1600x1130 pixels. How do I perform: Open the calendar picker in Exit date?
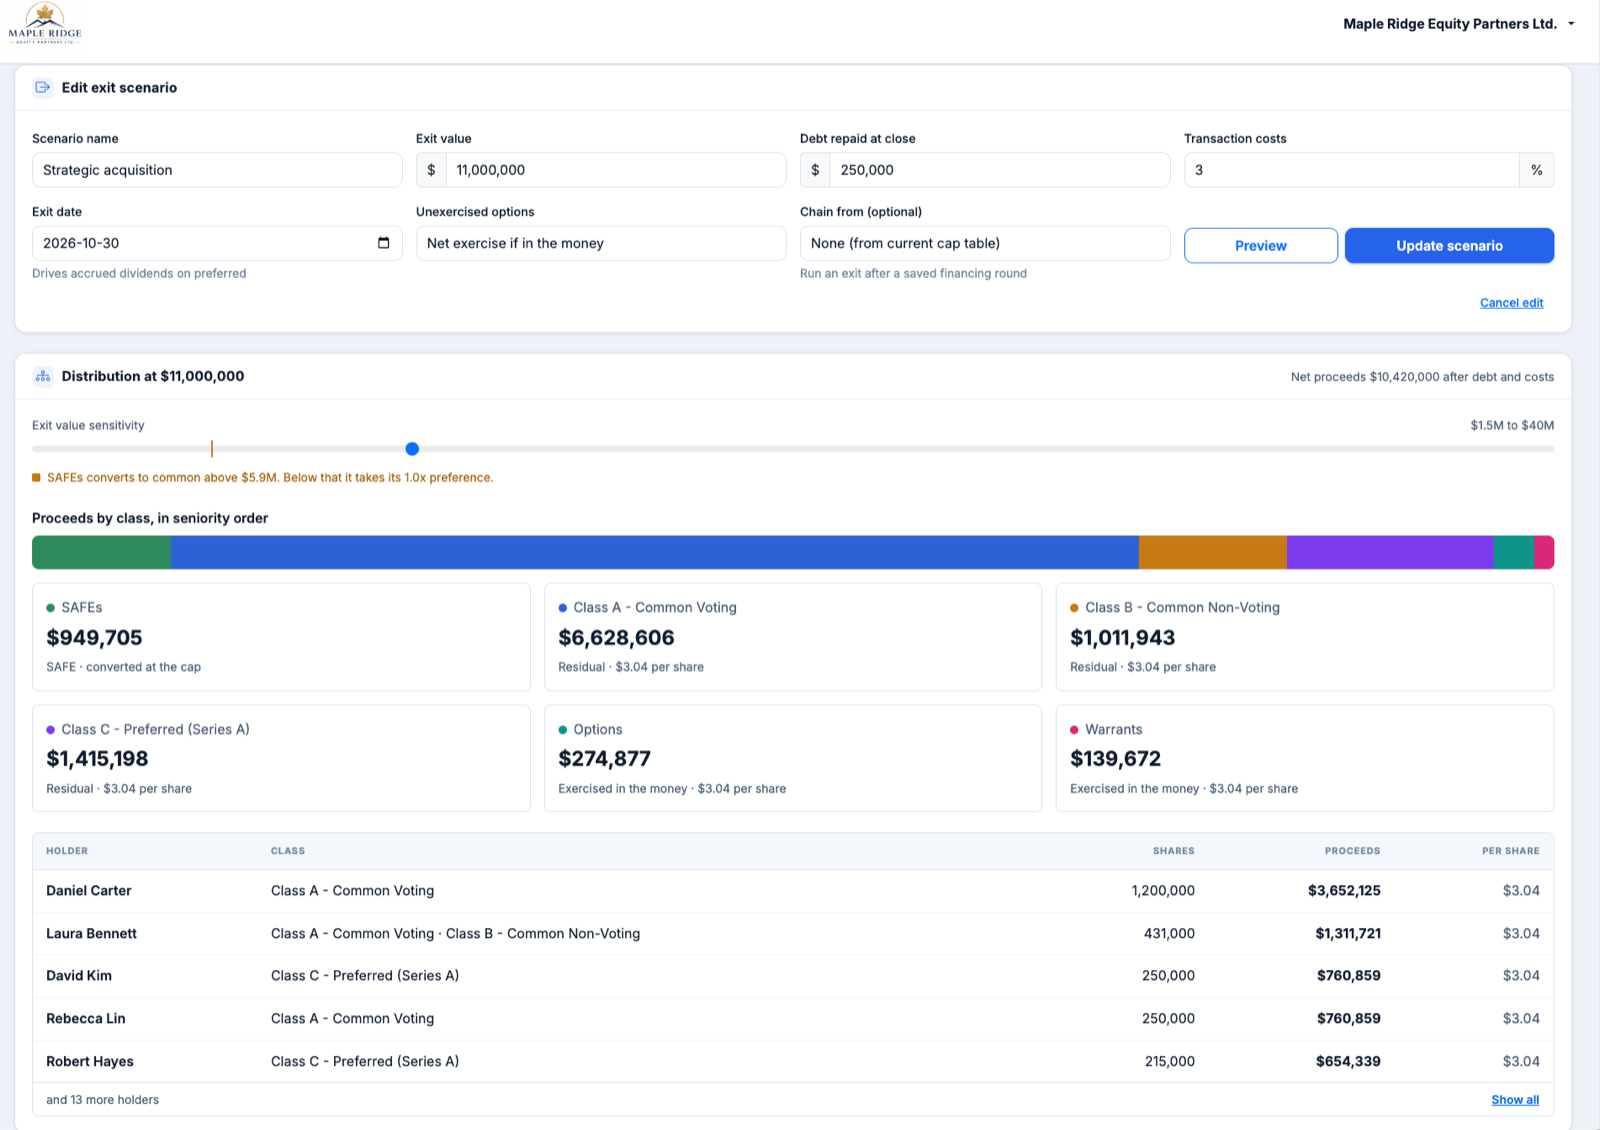pyautogui.click(x=383, y=243)
